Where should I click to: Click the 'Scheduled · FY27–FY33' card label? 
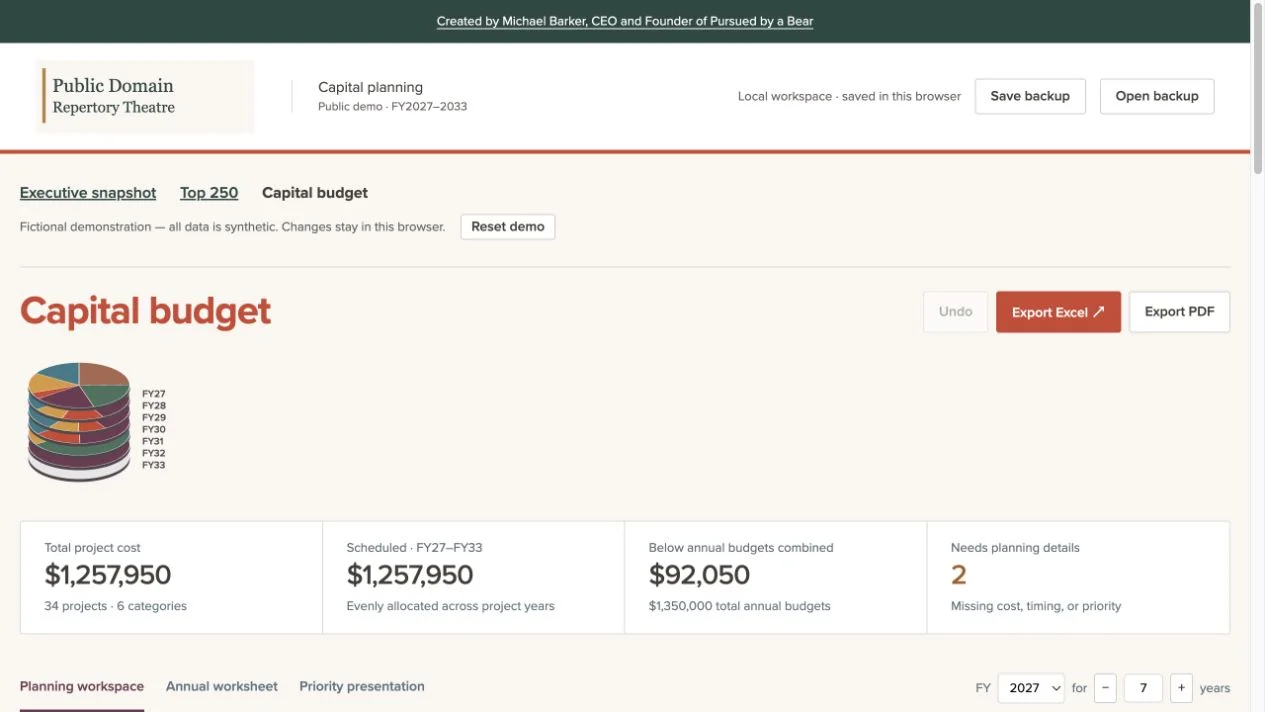point(413,548)
